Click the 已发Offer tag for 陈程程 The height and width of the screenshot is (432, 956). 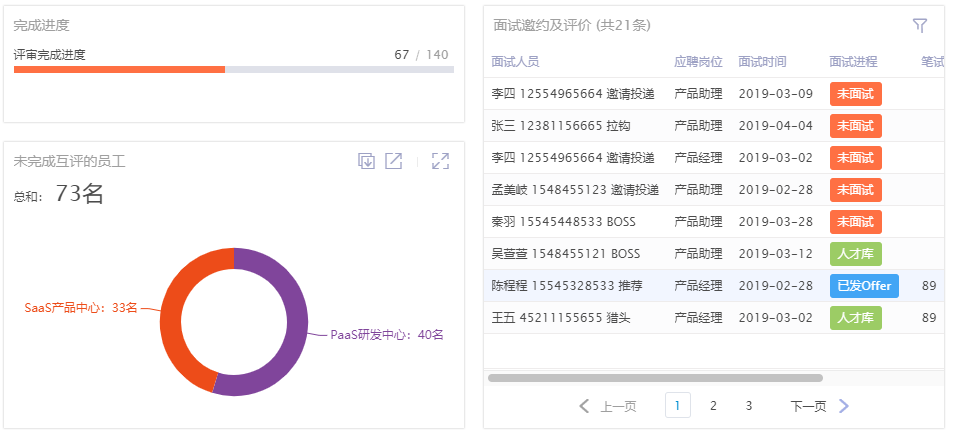coord(864,286)
